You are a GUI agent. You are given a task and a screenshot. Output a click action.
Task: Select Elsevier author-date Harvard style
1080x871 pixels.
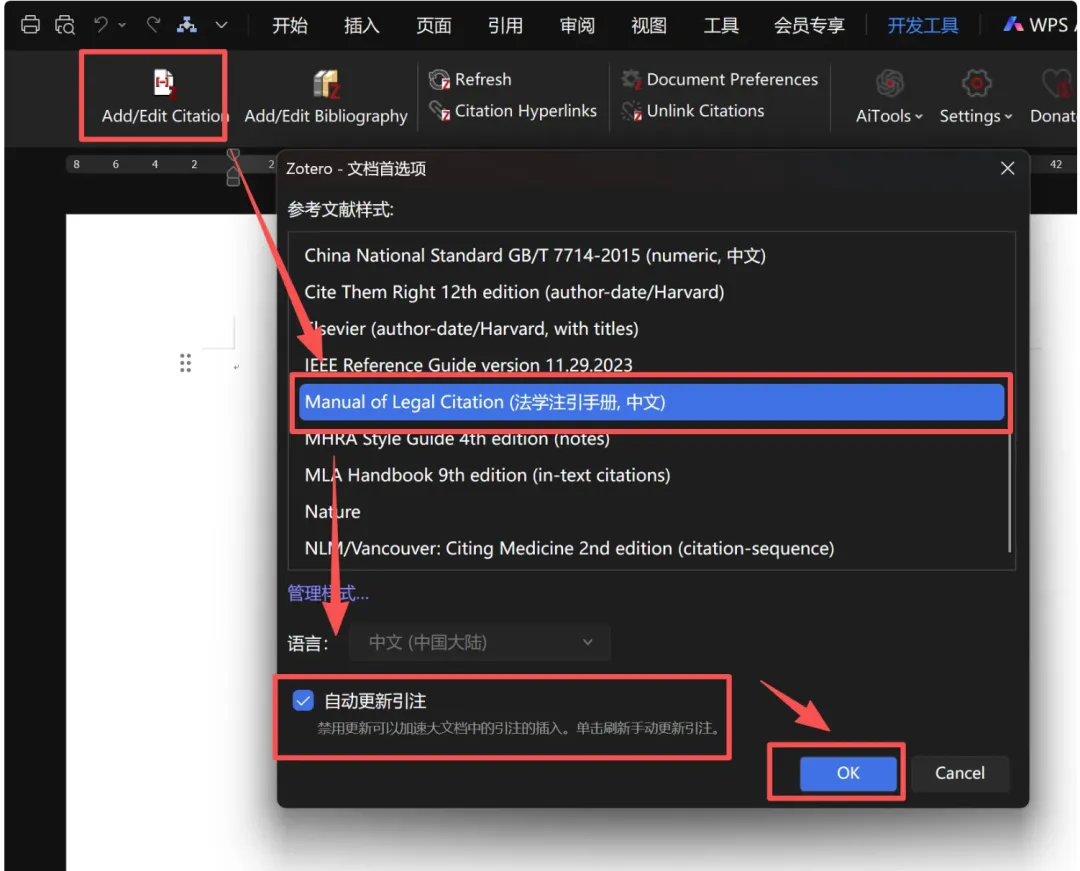click(x=651, y=328)
